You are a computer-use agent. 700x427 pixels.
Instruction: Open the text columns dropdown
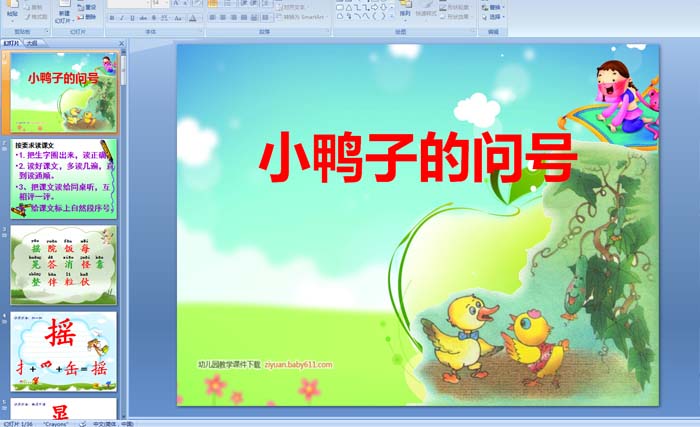[x=266, y=17]
